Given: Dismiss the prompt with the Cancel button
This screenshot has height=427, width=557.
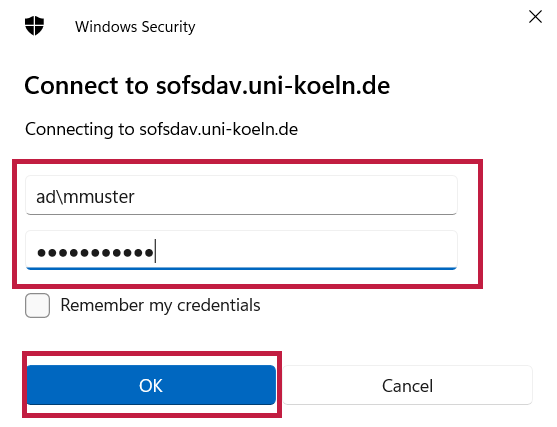Looking at the screenshot, I should [407, 385].
